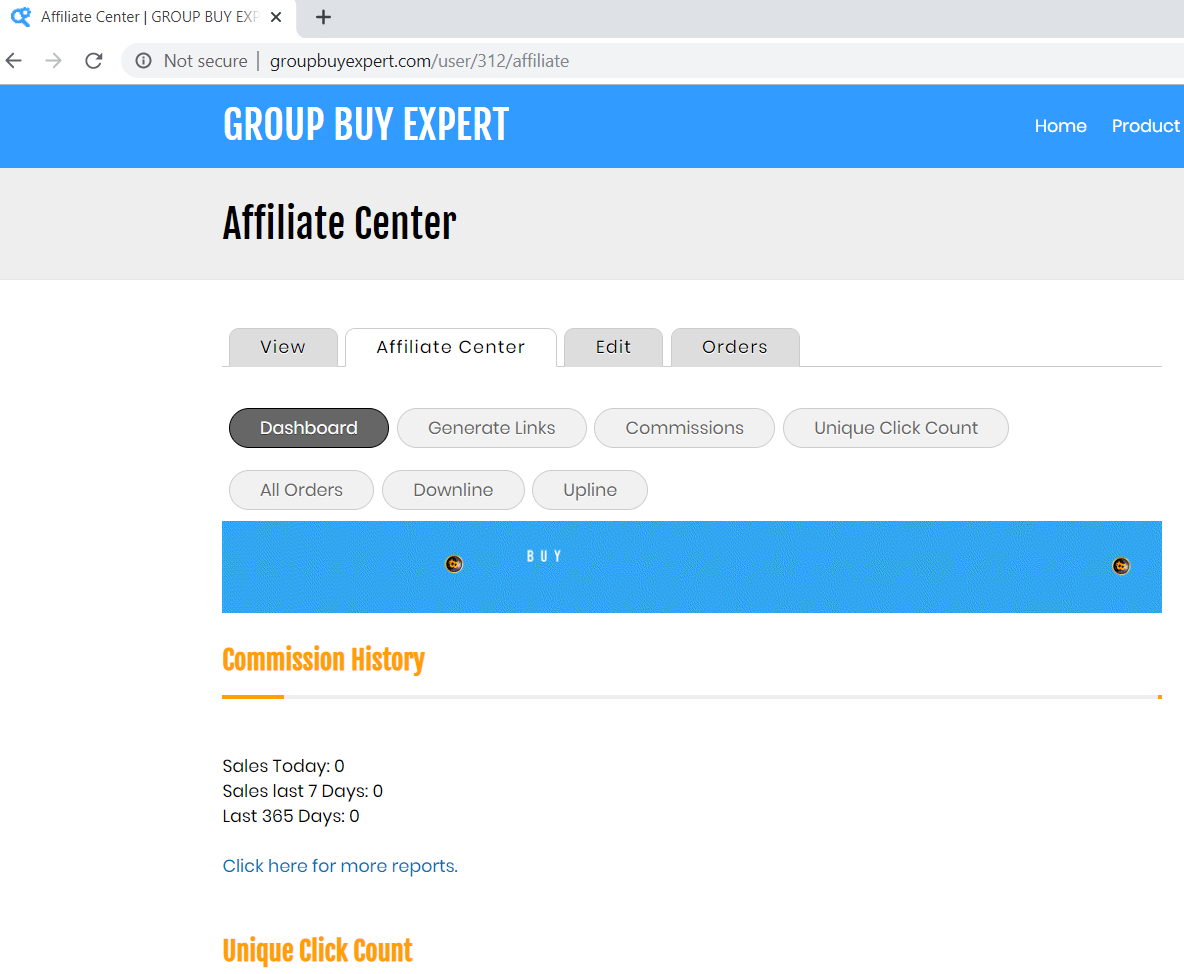Viewport: 1184px width, 974px height.
Task: Switch to the Edit tab
Action: [x=613, y=347]
